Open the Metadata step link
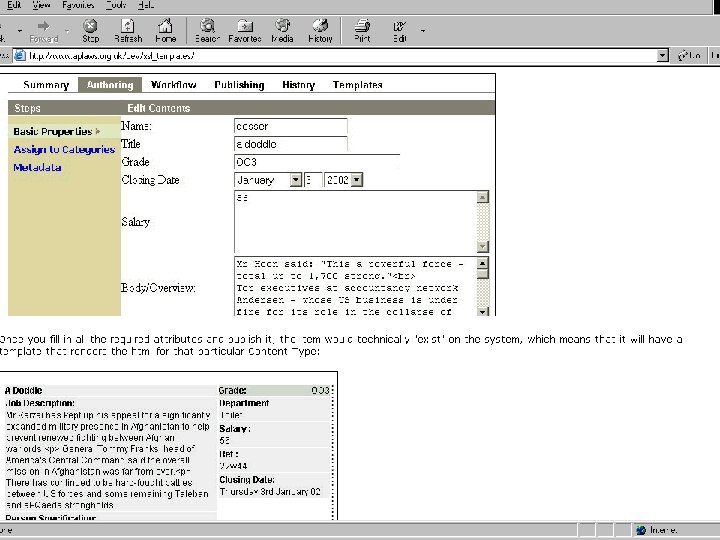Image resolution: width=720 pixels, height=540 pixels. pos(37,168)
